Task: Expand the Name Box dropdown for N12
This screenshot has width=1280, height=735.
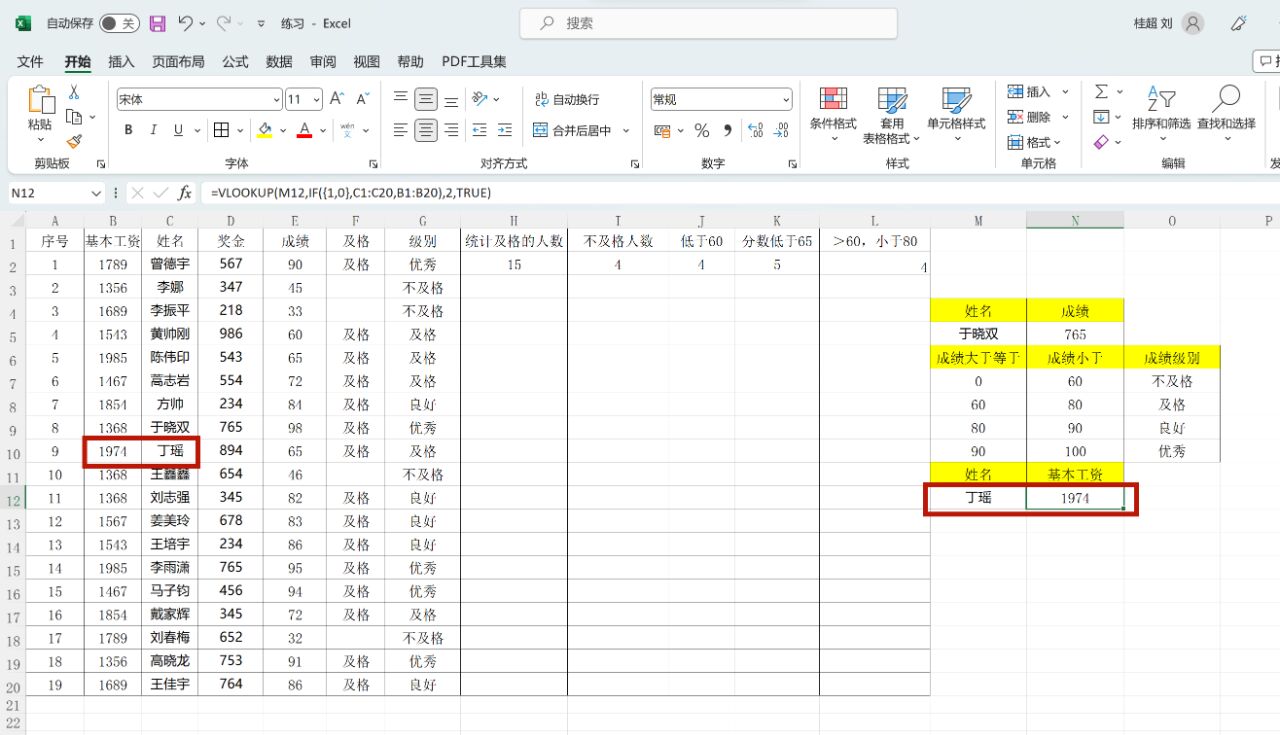Action: (x=97, y=193)
